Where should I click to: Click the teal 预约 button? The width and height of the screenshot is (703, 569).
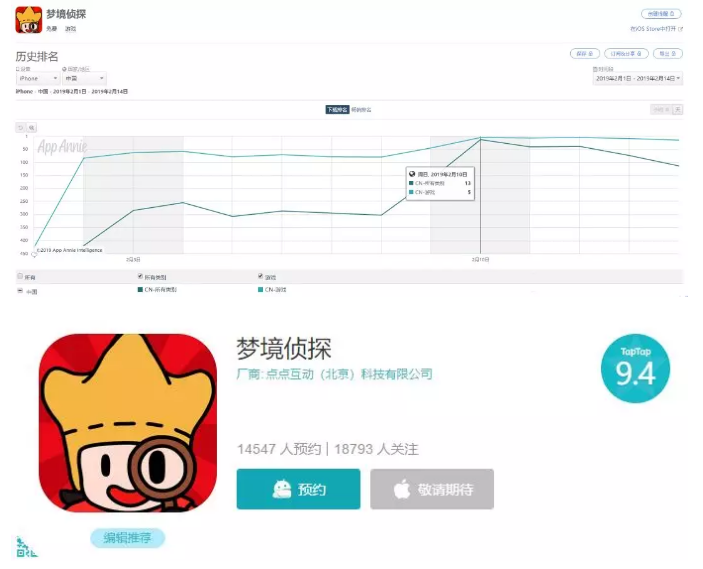[299, 489]
